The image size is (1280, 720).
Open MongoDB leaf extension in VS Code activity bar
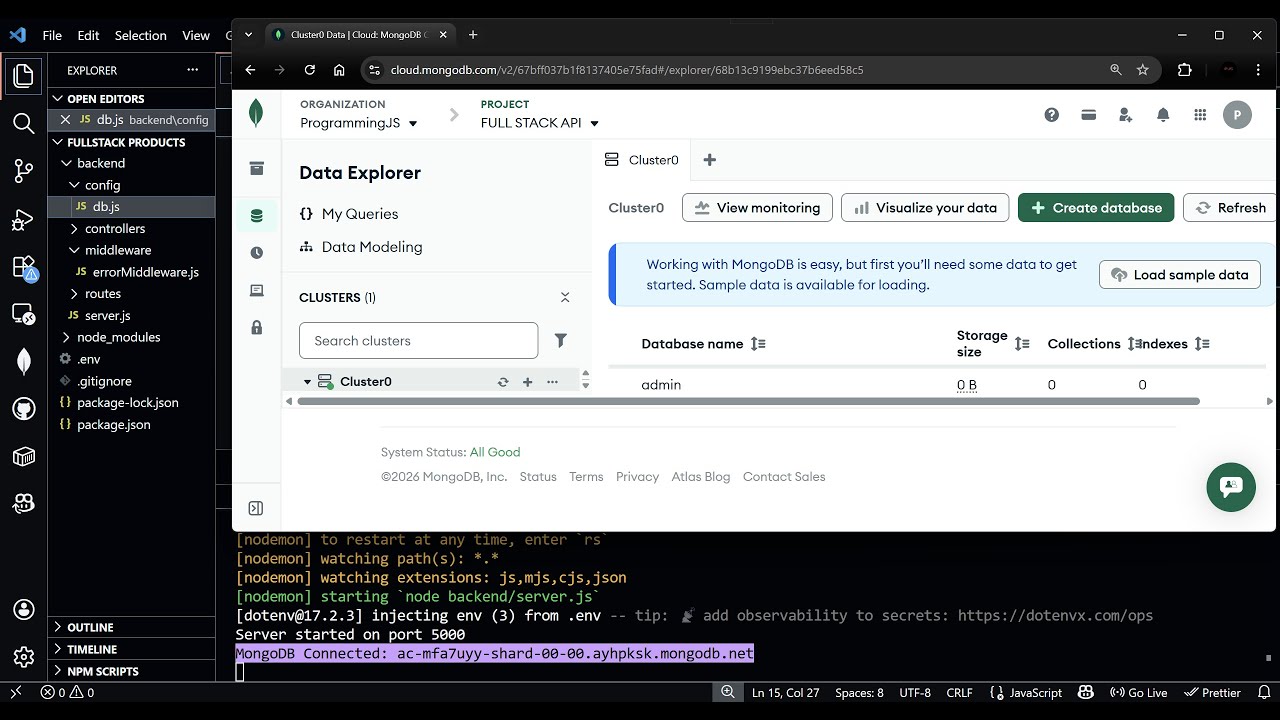click(x=23, y=362)
